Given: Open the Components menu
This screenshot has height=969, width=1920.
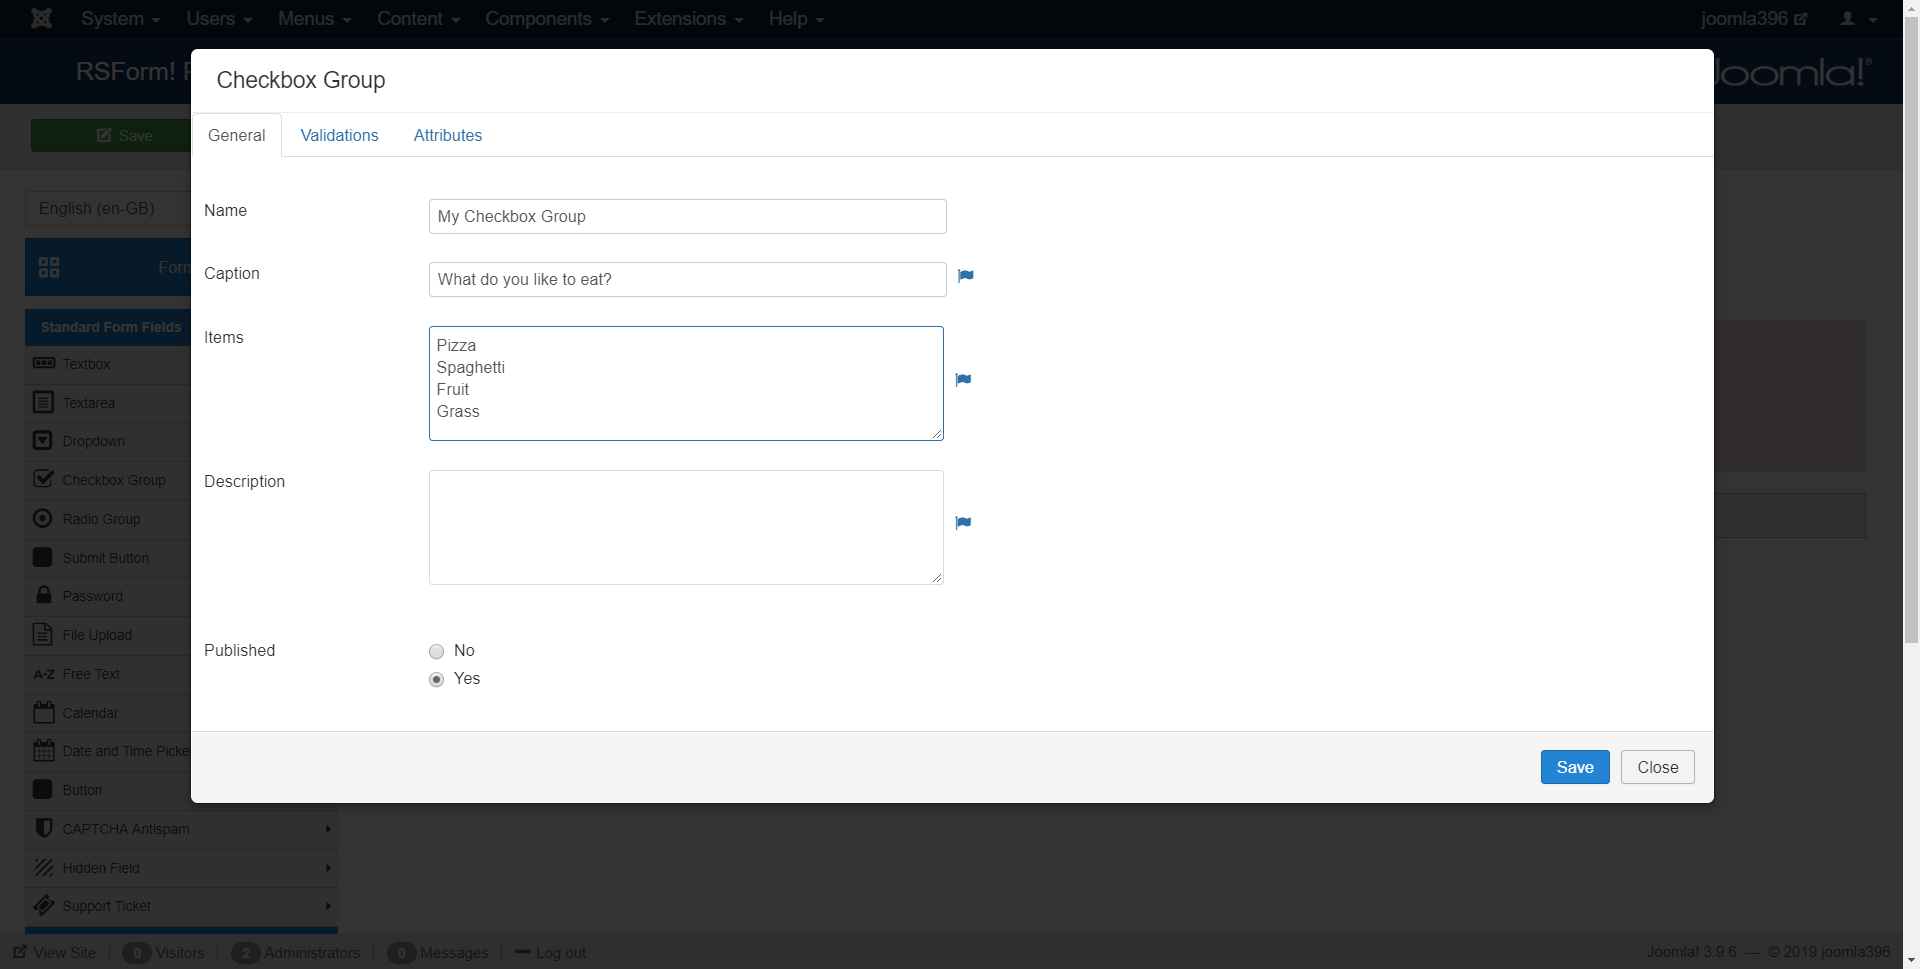Looking at the screenshot, I should pyautogui.click(x=546, y=19).
